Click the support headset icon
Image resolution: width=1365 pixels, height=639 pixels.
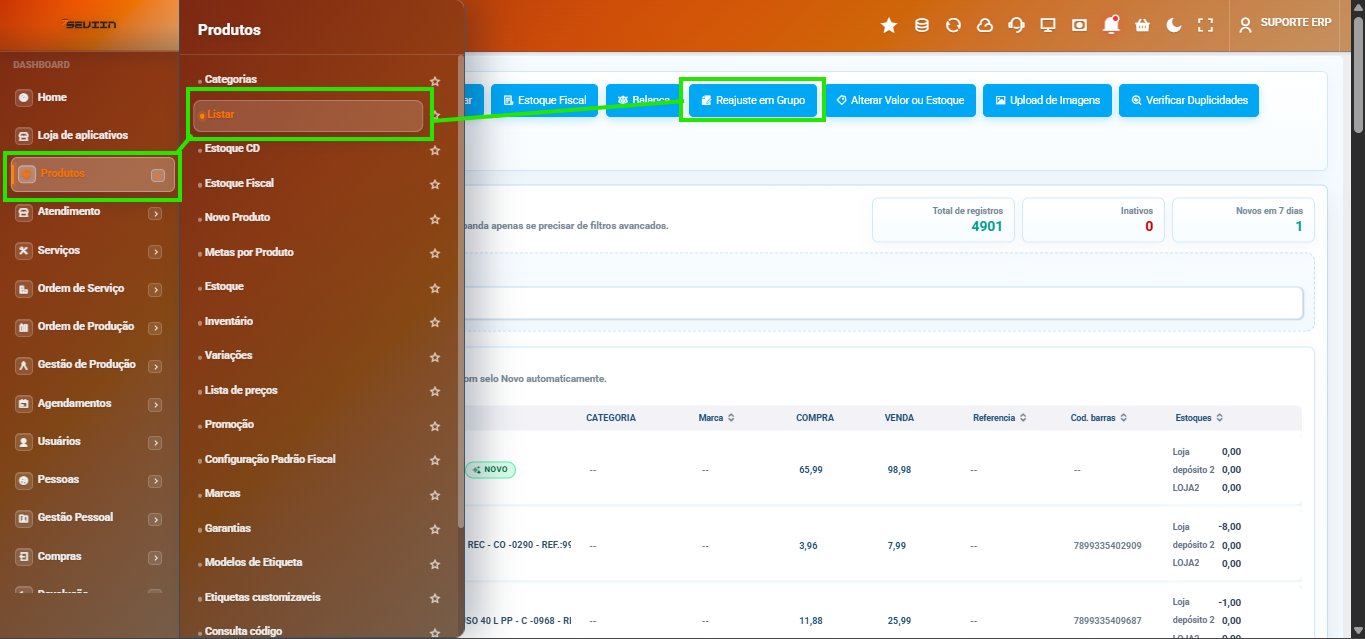(x=1017, y=26)
